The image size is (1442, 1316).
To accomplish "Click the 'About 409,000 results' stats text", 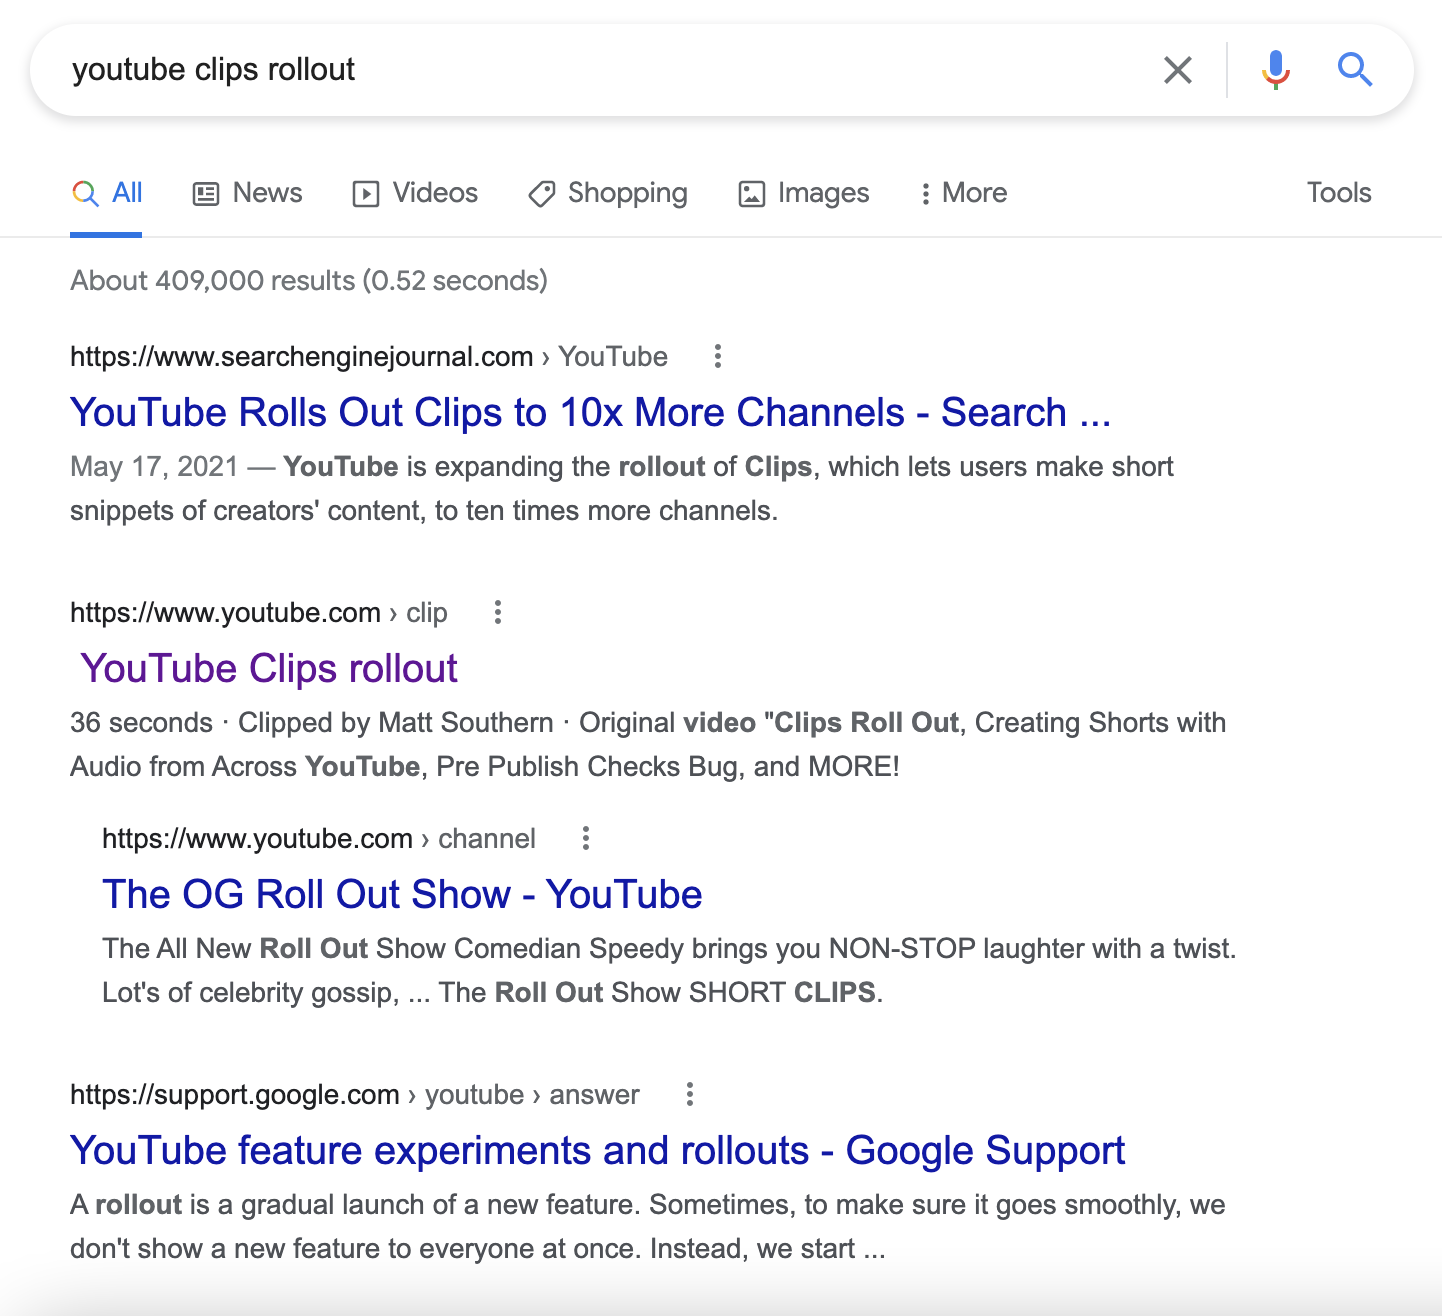I will click(309, 280).
